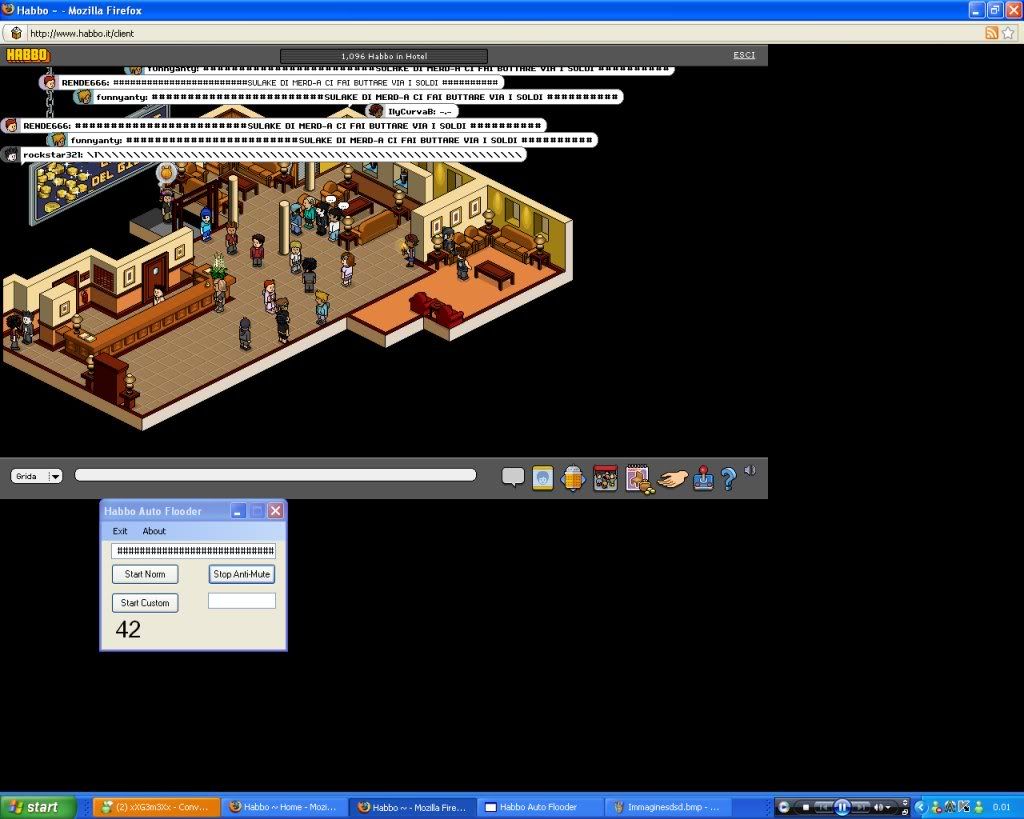Click the flood message text field
Image resolution: width=1024 pixels, height=819 pixels.
pos(193,551)
